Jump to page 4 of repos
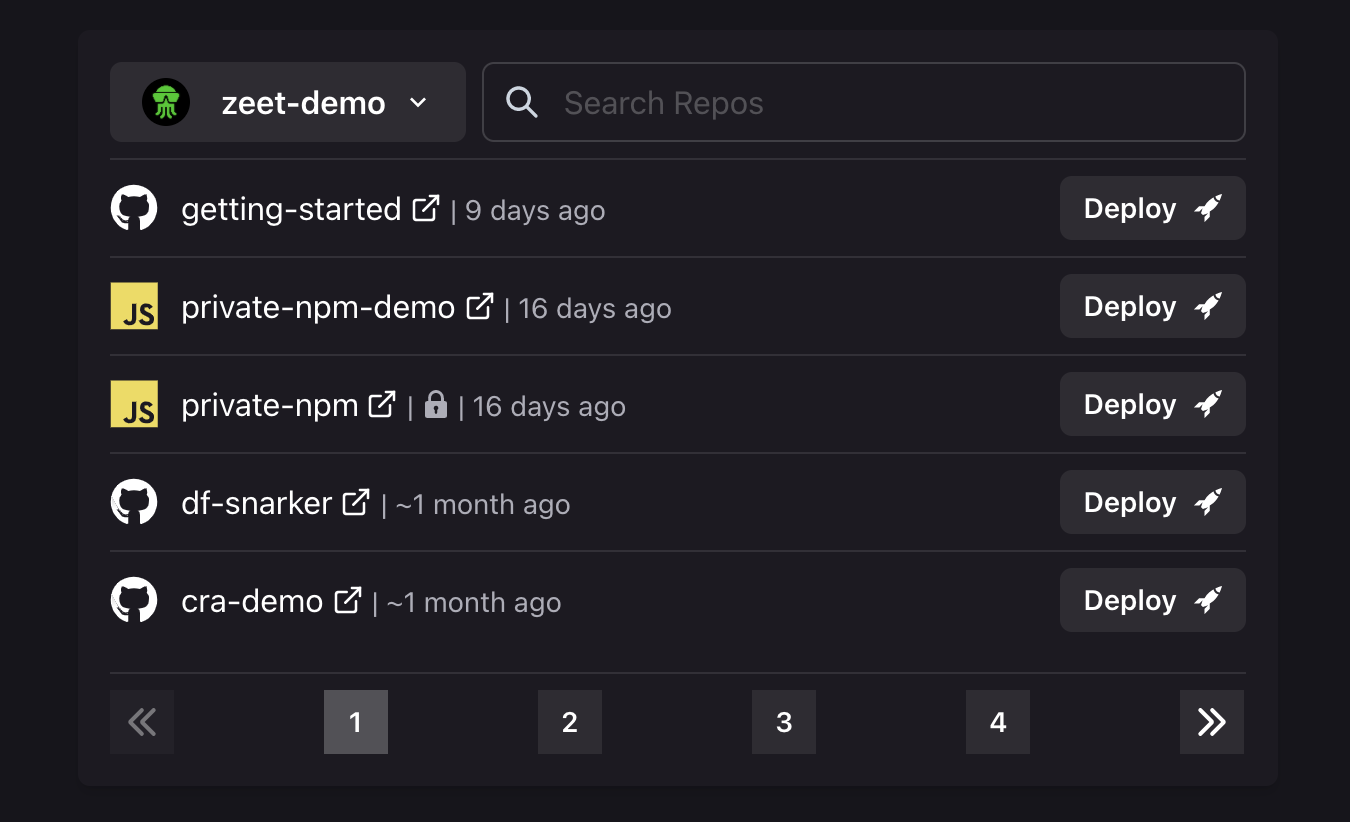 pyautogui.click(x=998, y=722)
